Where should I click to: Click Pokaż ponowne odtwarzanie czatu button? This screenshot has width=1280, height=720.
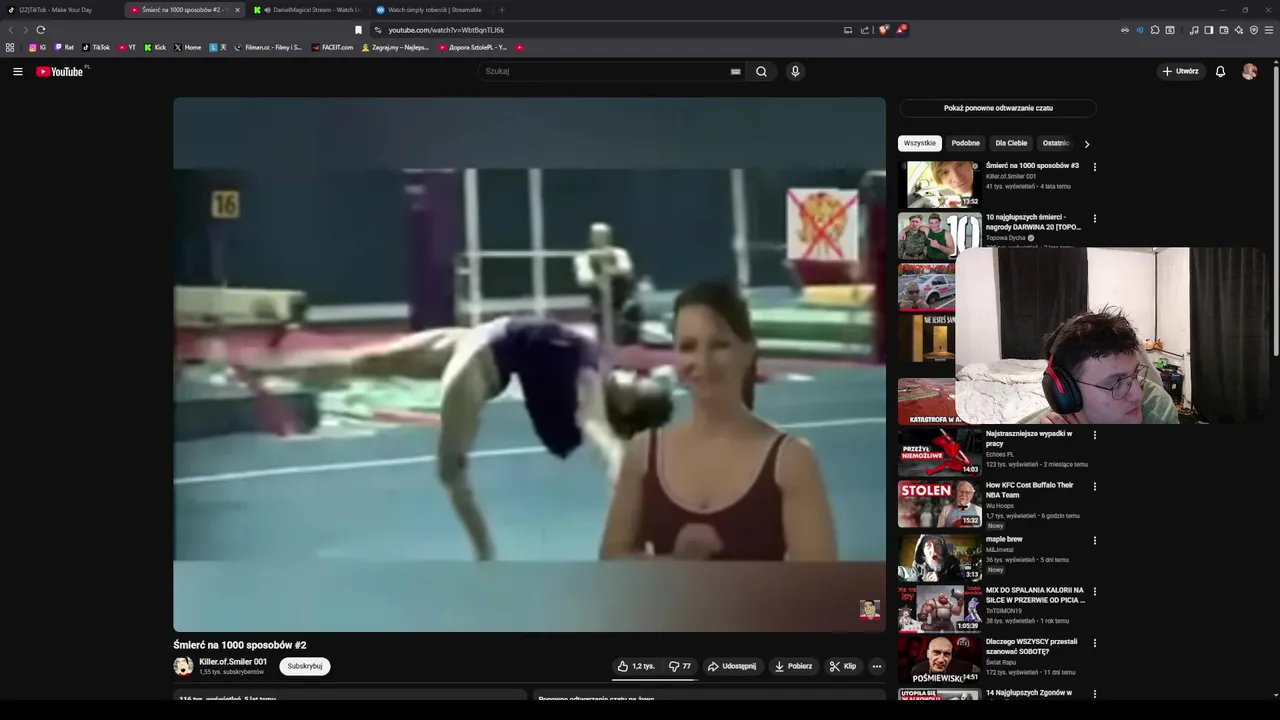coord(998,108)
